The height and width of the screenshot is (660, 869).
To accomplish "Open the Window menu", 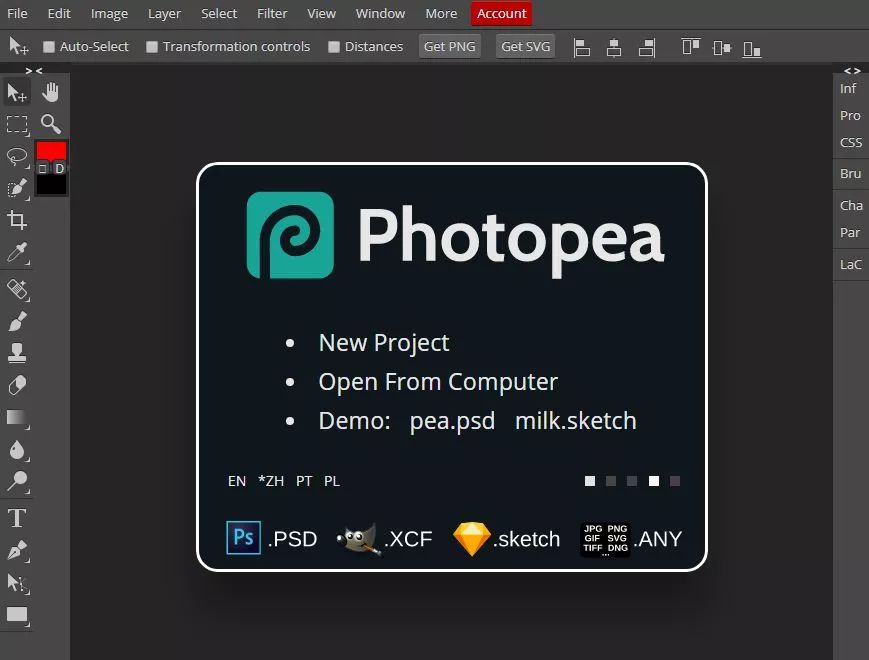I will click(x=380, y=13).
